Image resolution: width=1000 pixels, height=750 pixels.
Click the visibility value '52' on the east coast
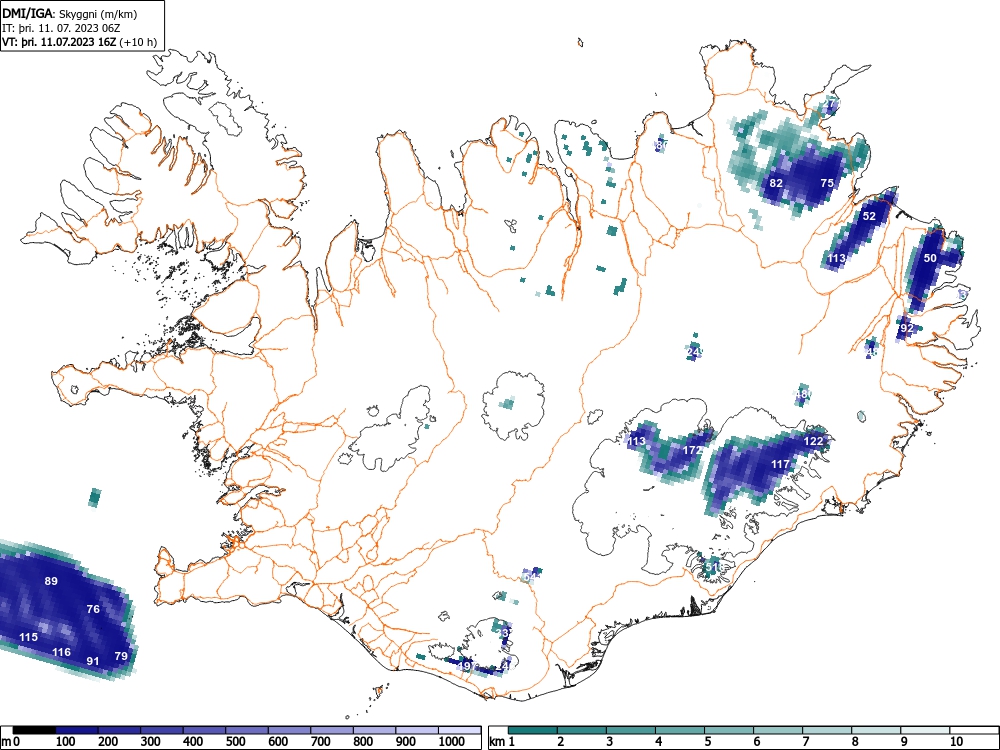tap(869, 216)
